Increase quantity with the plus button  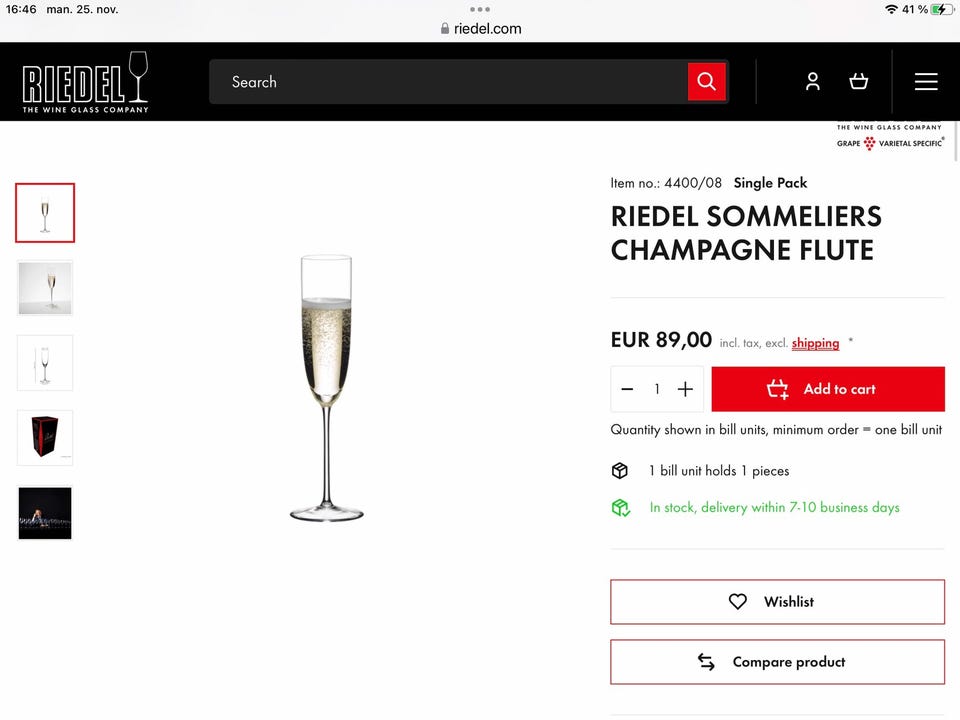[x=685, y=389]
